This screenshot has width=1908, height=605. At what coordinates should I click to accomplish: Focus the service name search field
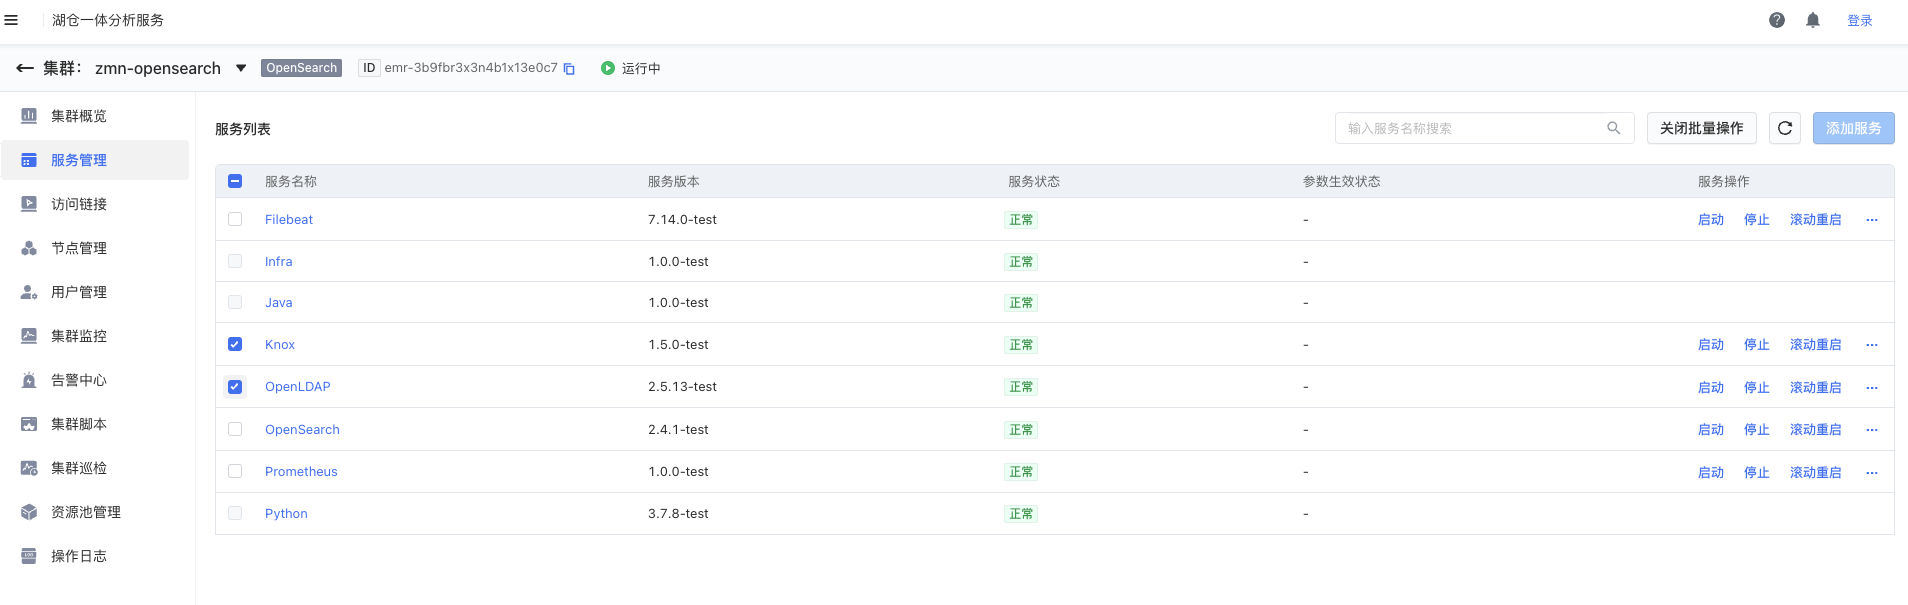click(1470, 128)
